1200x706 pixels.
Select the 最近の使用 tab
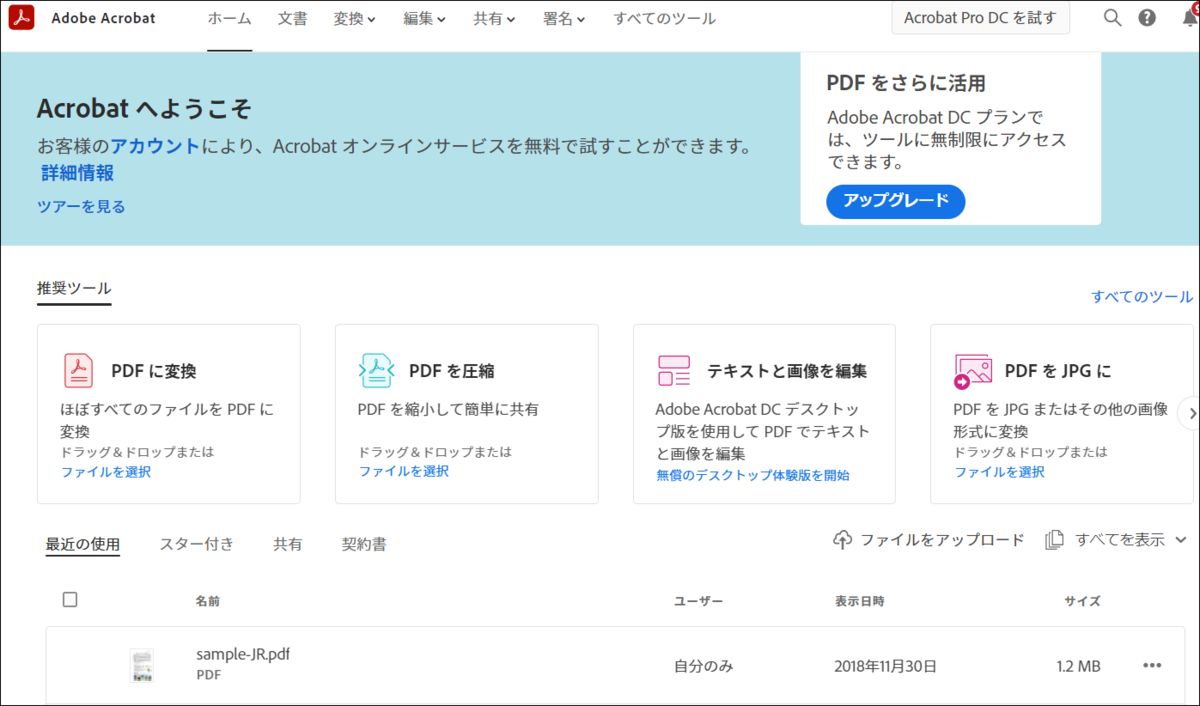pos(83,544)
